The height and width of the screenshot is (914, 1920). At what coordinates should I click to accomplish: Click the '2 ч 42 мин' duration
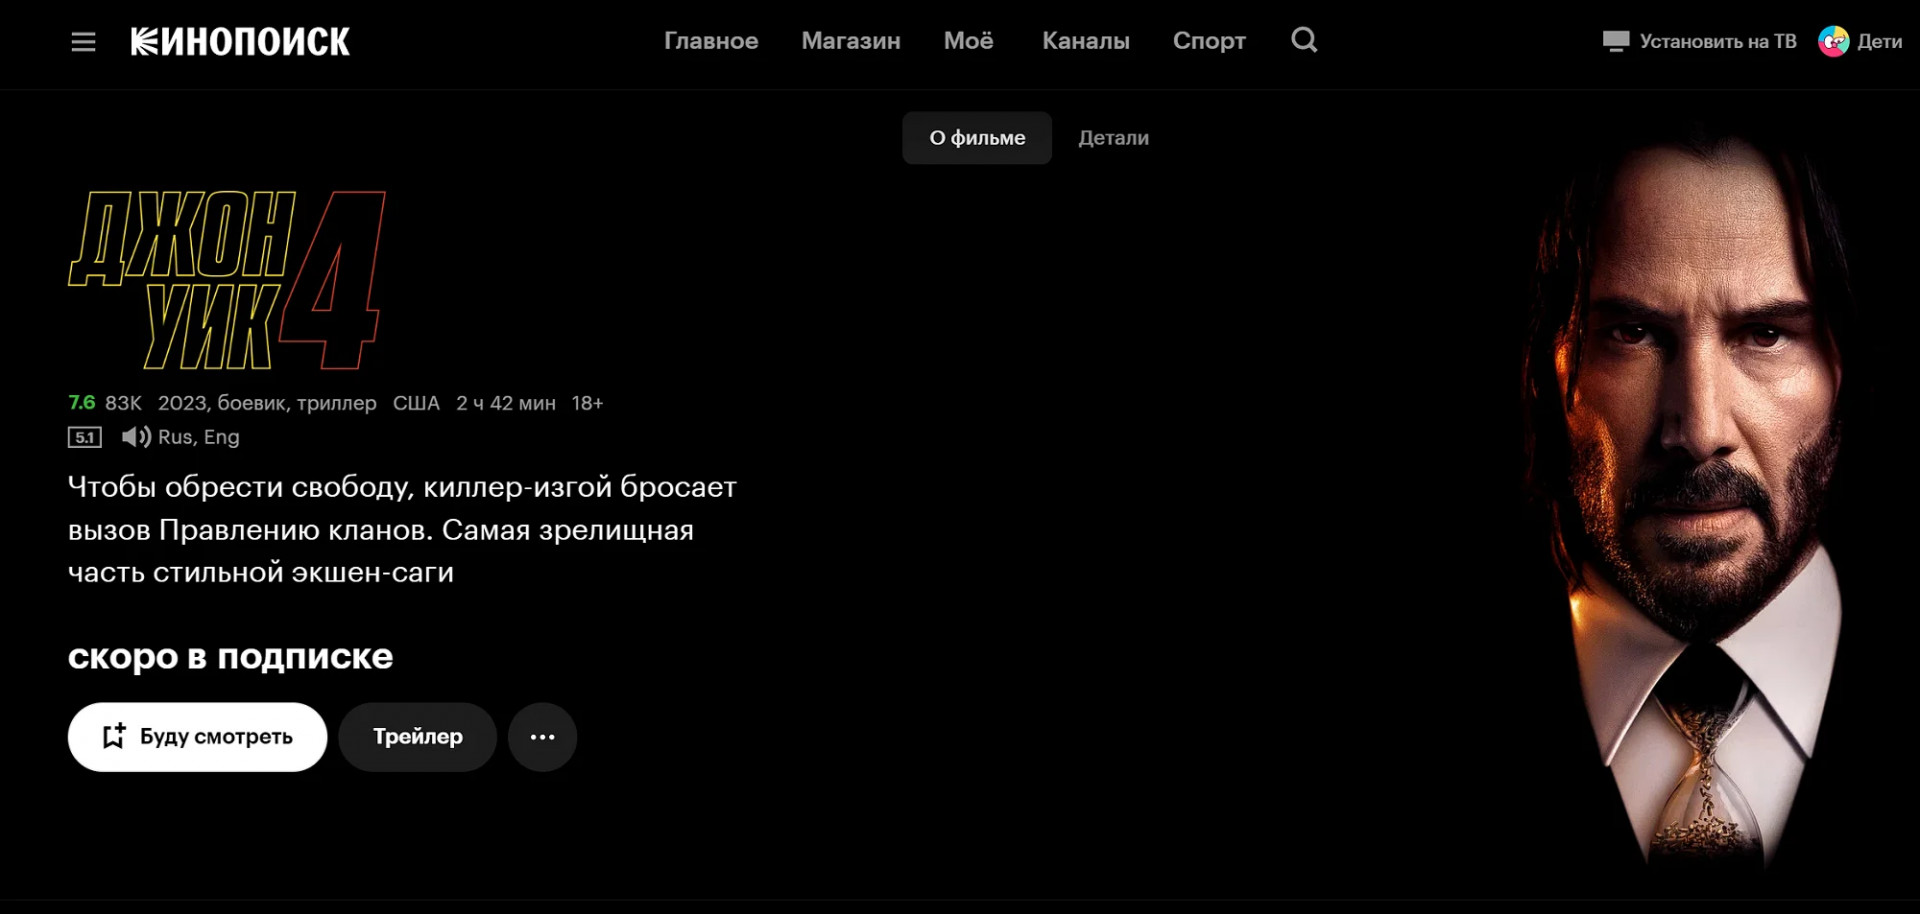(x=506, y=403)
